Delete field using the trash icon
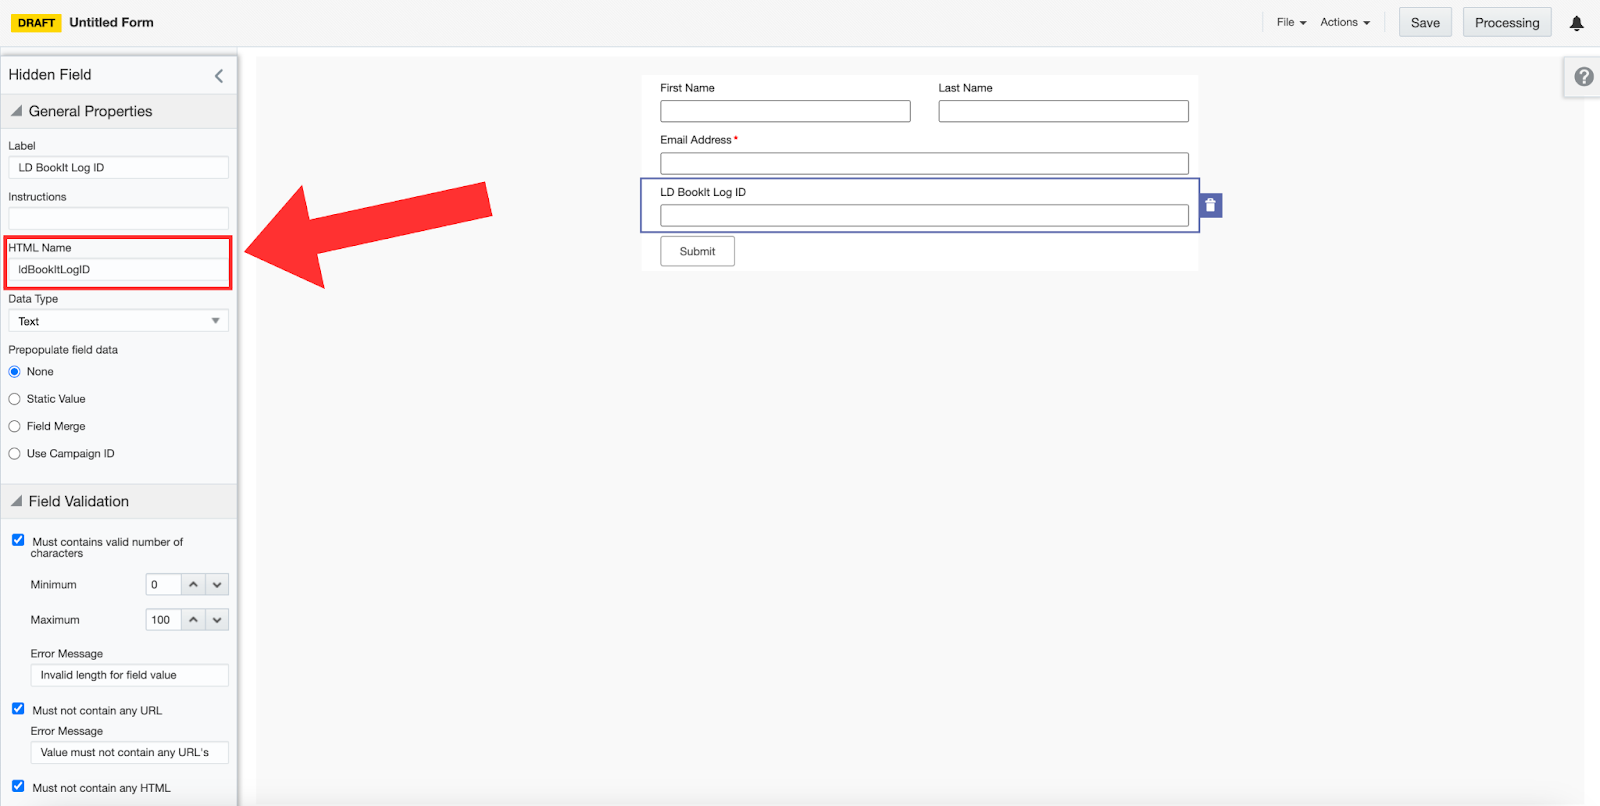Image resolution: width=1600 pixels, height=806 pixels. [x=1210, y=205]
